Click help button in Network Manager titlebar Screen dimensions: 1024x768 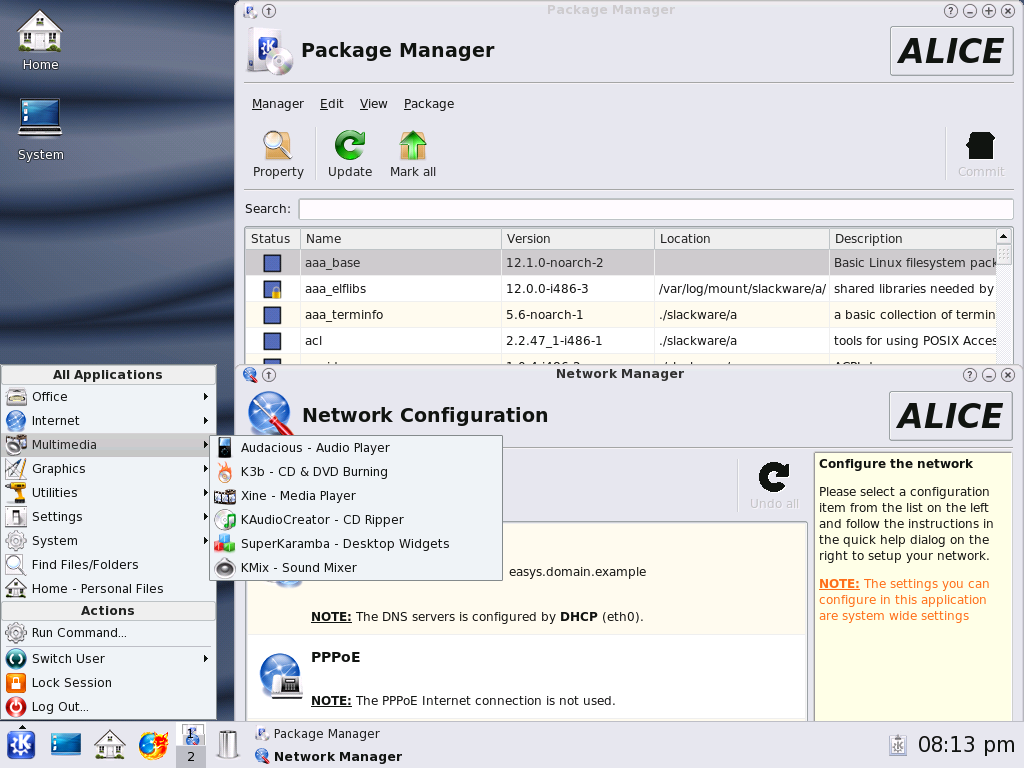pyautogui.click(x=970, y=375)
